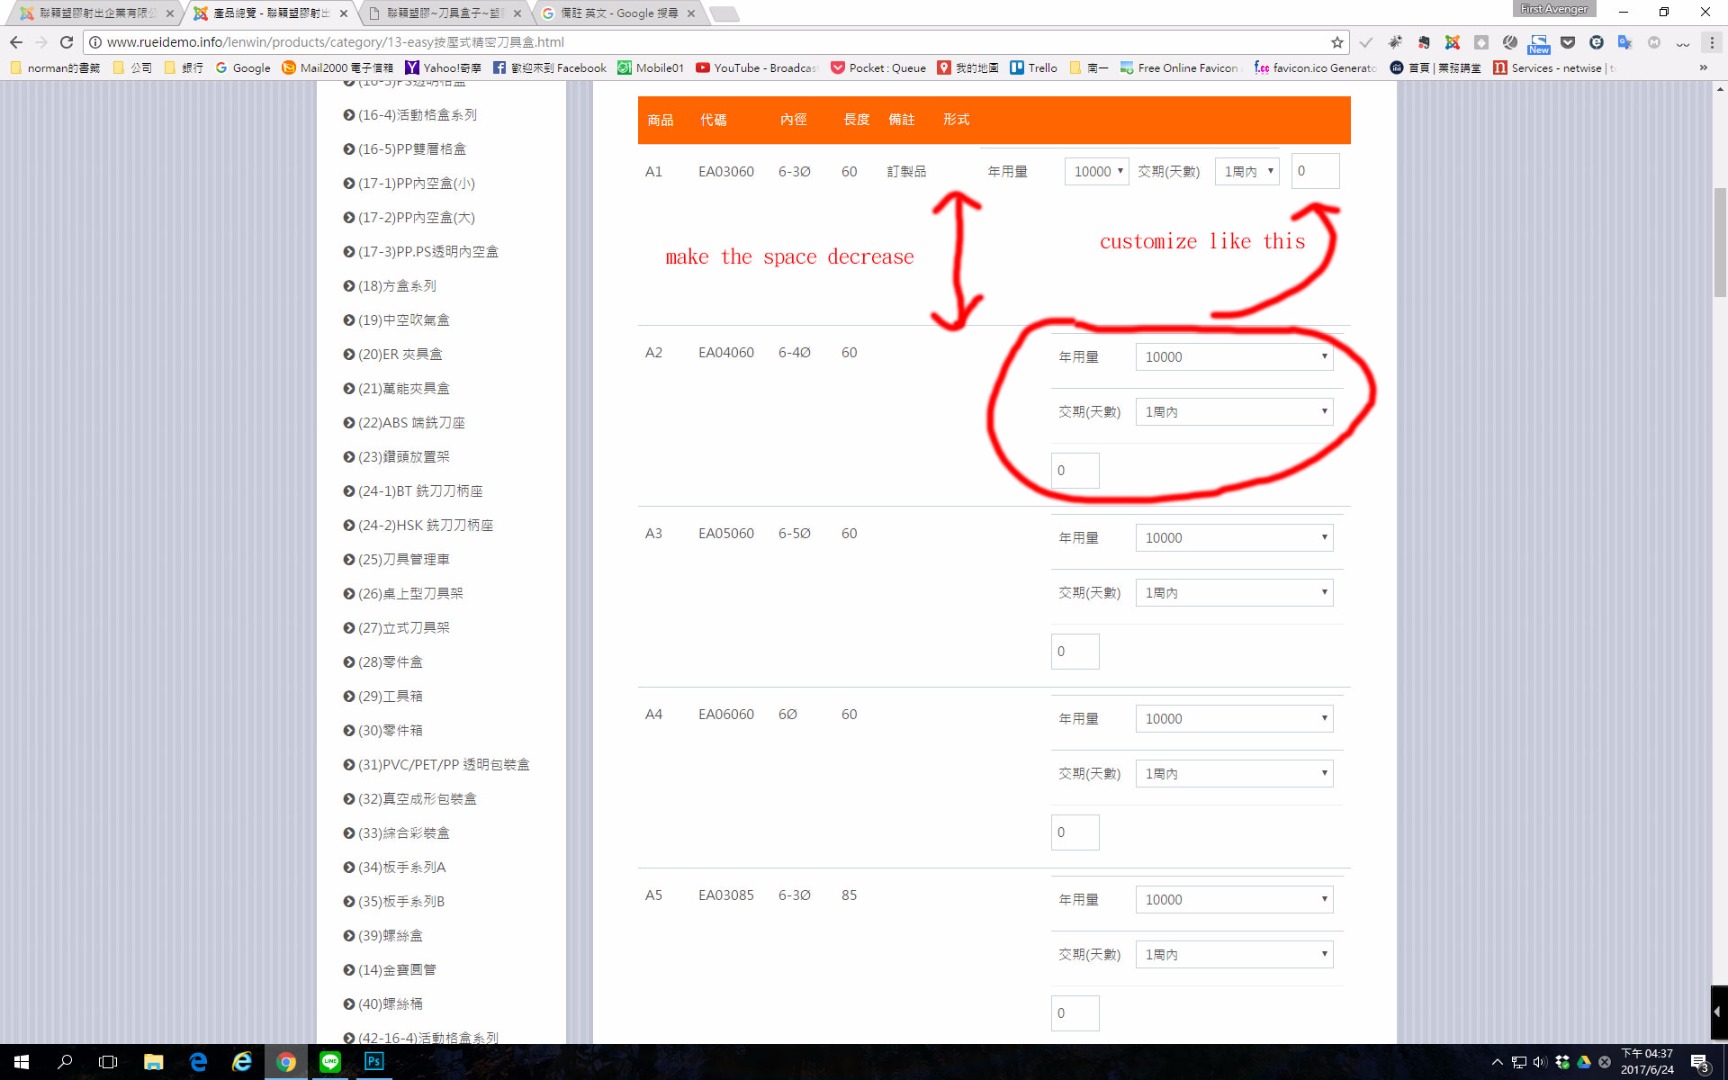Click the Joomla extension icon in toolbar
The image size is (1728, 1080).
1452,42
